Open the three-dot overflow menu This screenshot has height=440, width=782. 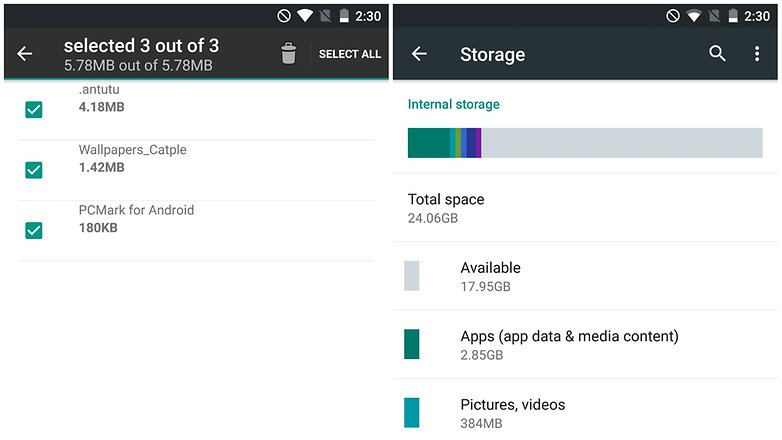(x=757, y=54)
